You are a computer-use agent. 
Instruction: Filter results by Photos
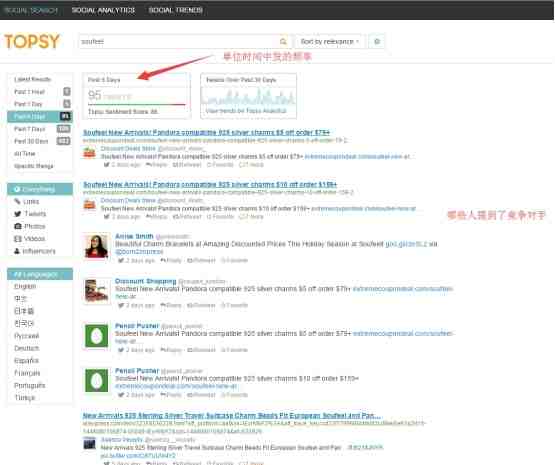coord(30,226)
